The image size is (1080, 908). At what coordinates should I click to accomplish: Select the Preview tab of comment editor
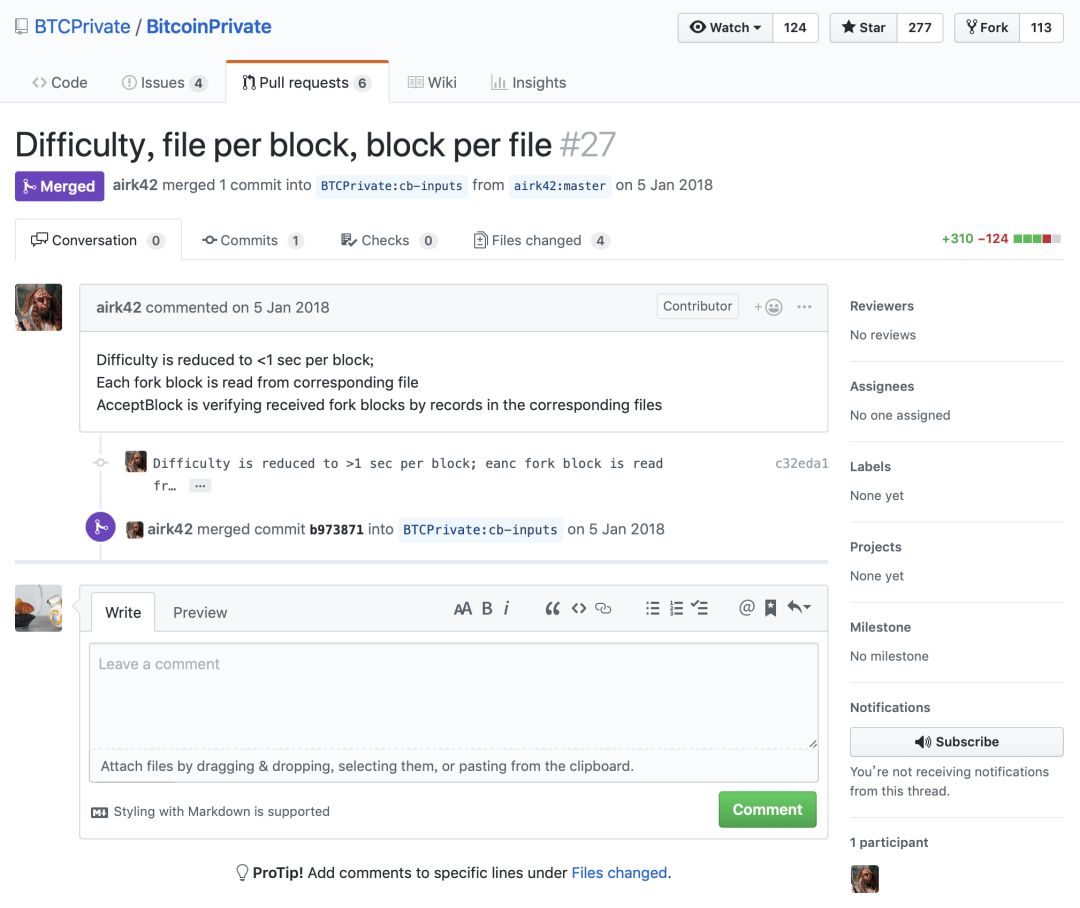(200, 612)
